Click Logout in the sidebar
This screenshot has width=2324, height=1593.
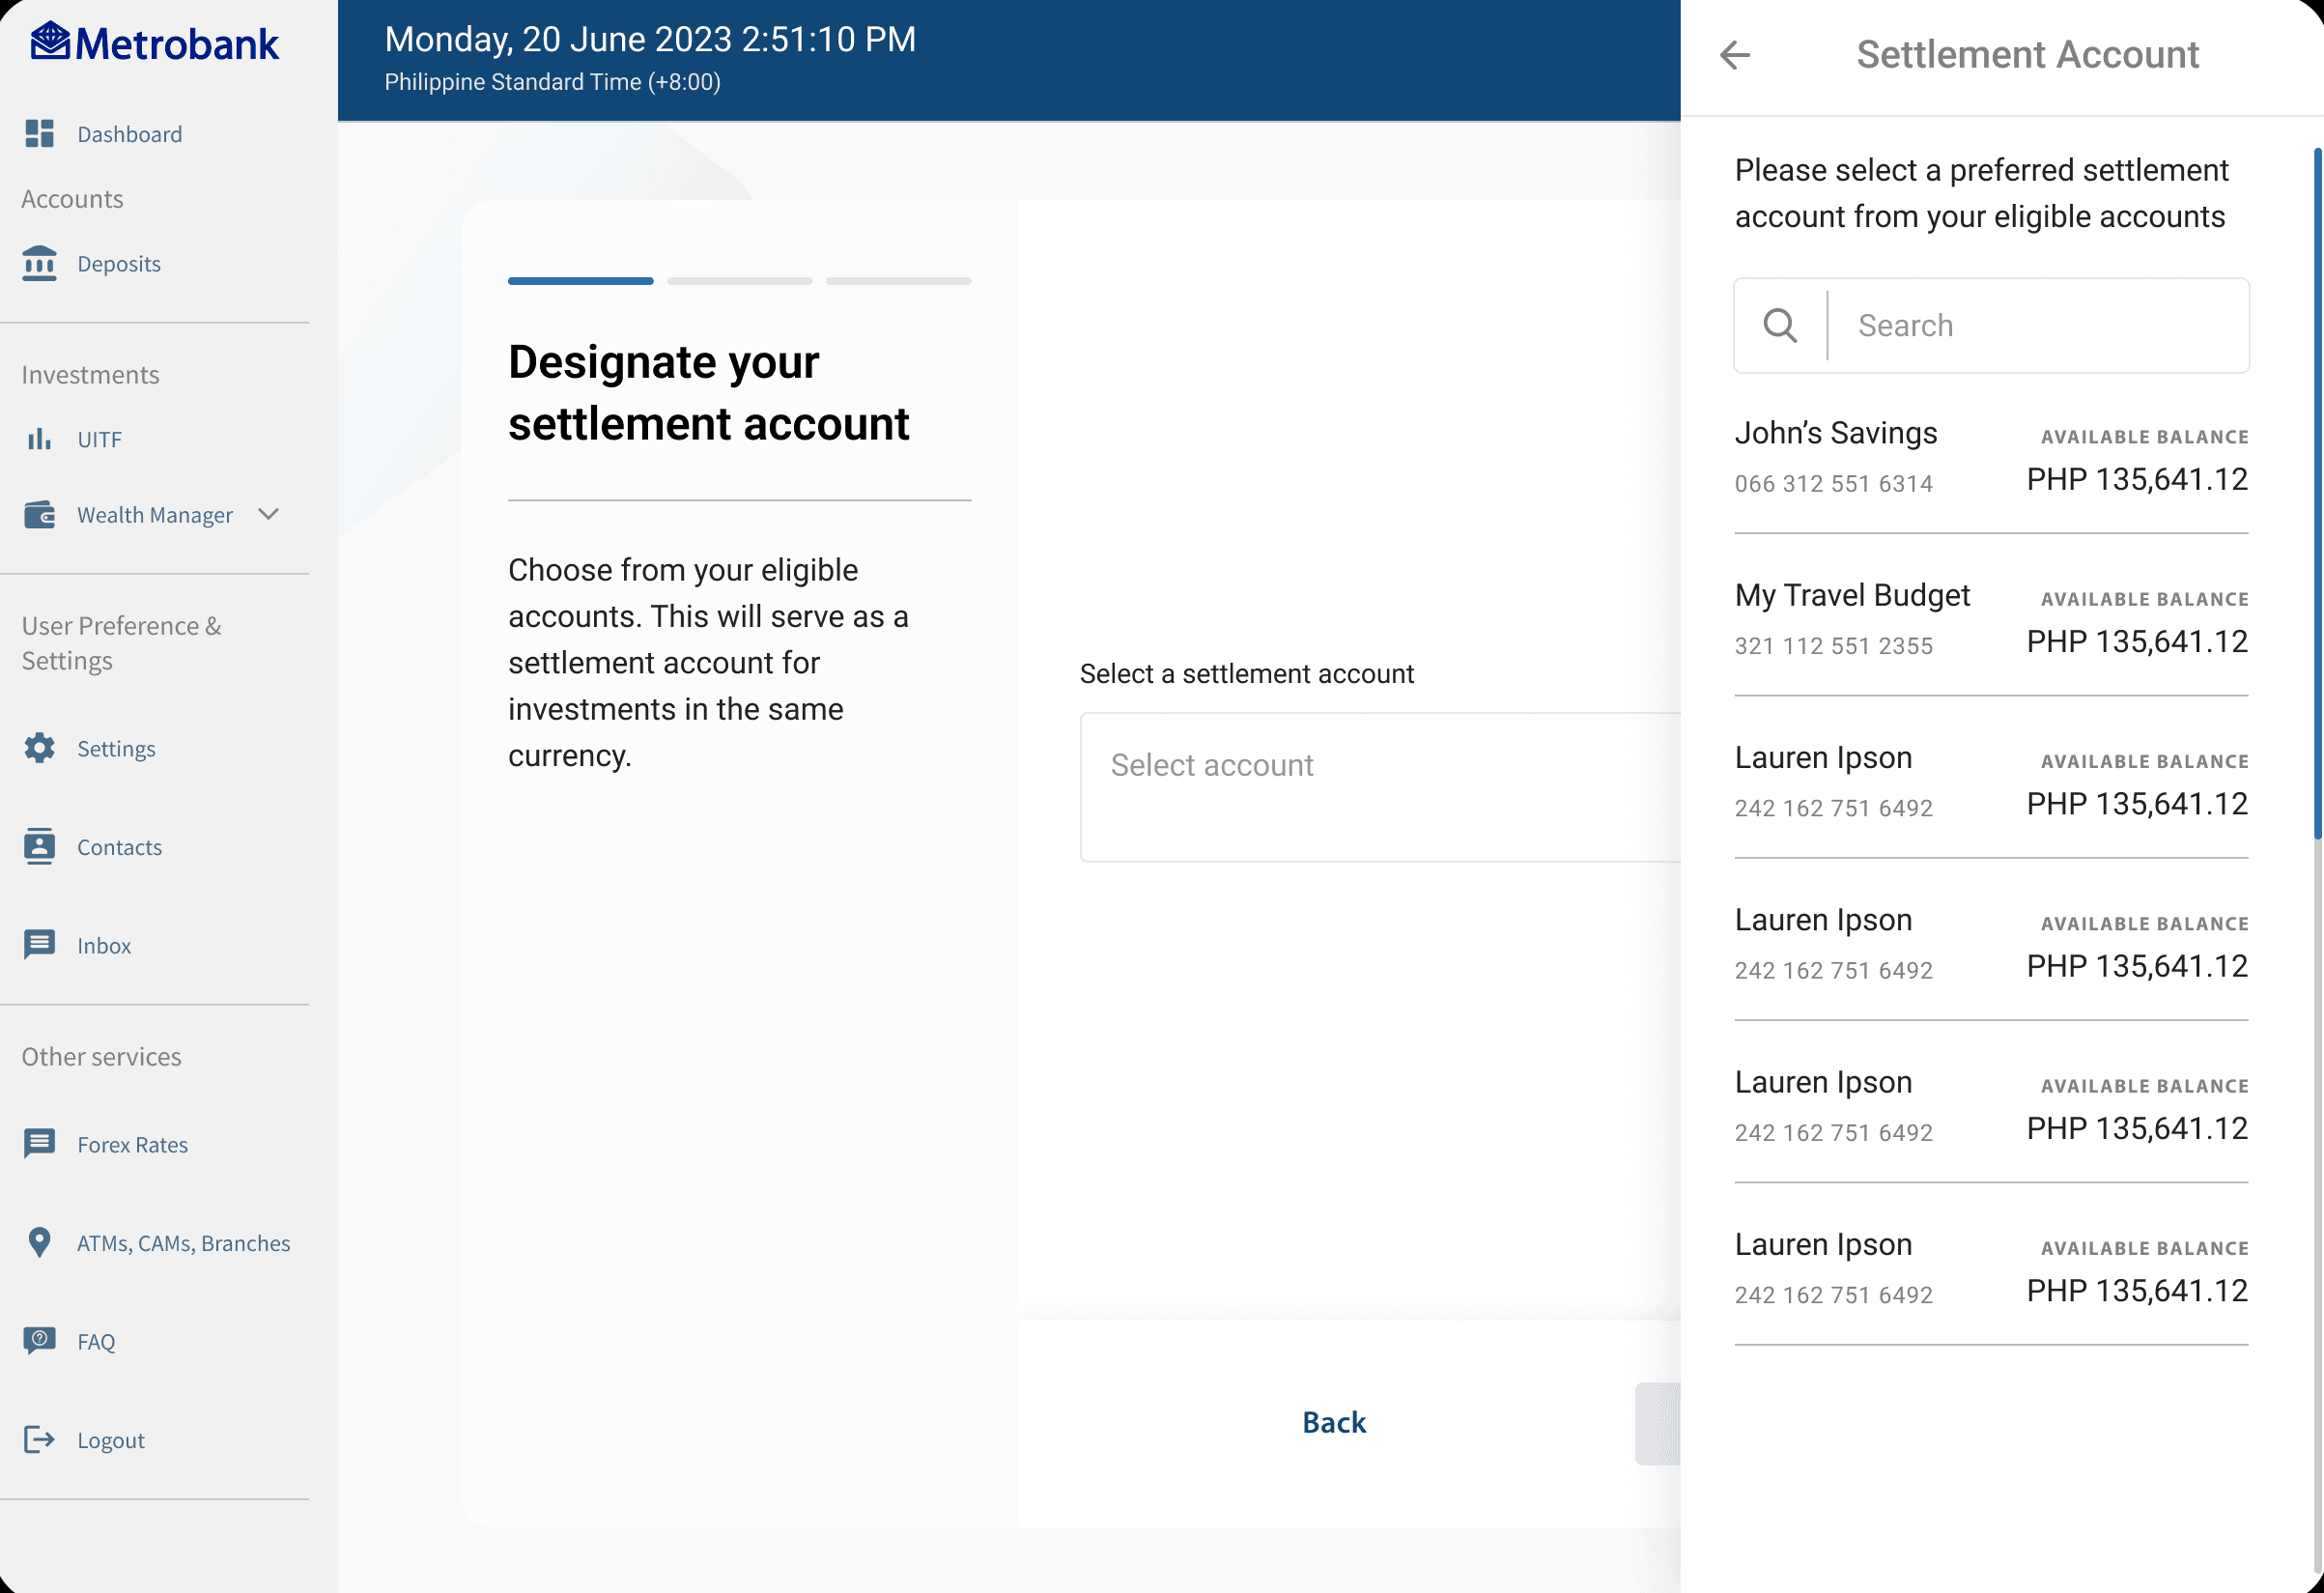[x=111, y=1440]
